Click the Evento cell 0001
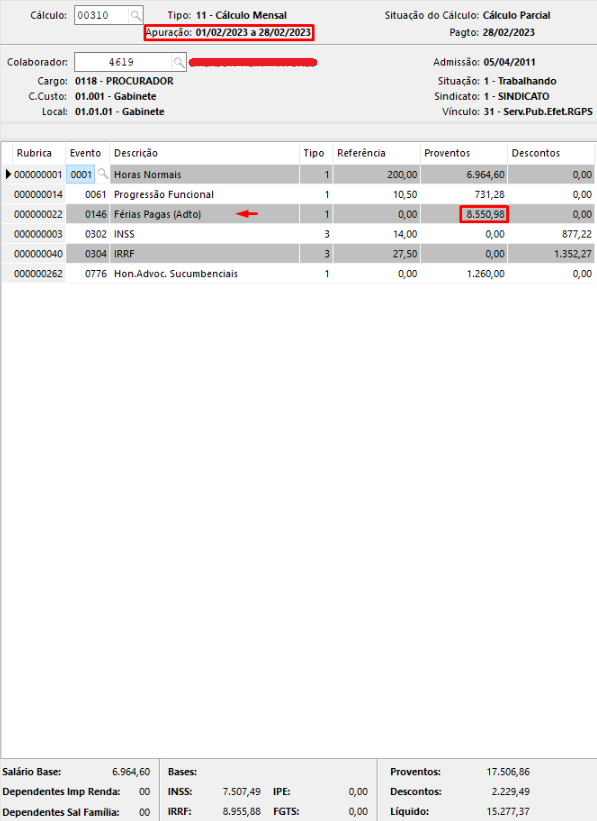This screenshot has height=821, width=597. (81, 174)
